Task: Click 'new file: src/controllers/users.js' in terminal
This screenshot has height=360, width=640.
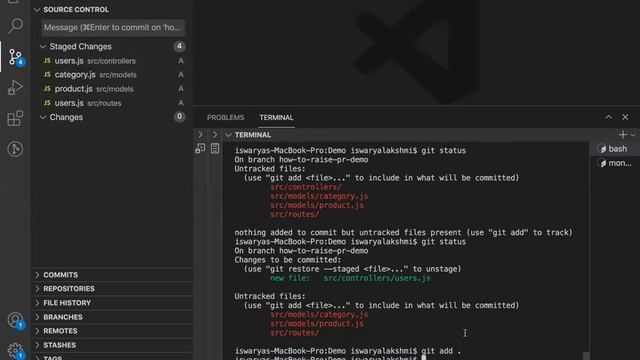Action: coord(350,278)
